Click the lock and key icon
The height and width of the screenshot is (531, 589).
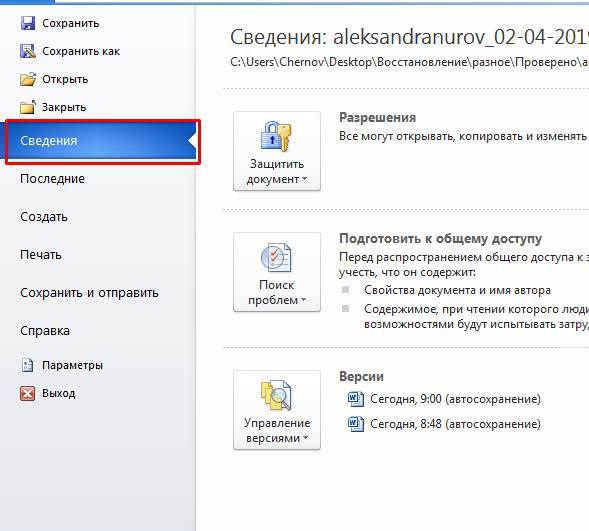[x=276, y=136]
